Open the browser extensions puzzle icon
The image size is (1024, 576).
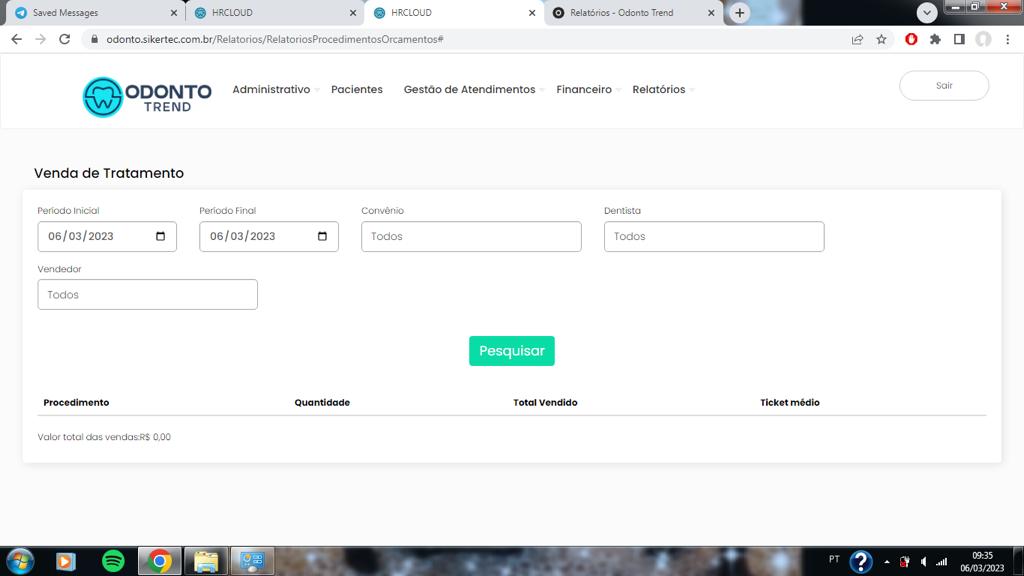click(x=935, y=39)
